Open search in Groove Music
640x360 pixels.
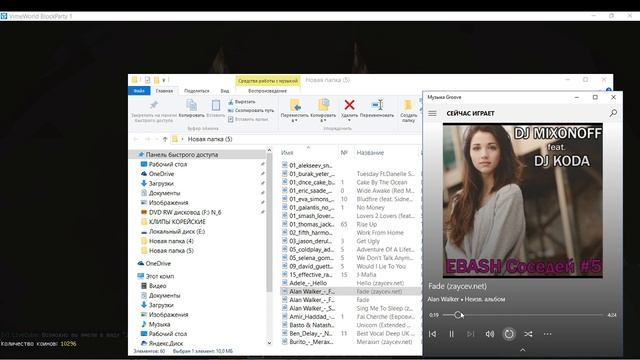pyautogui.click(x=613, y=113)
